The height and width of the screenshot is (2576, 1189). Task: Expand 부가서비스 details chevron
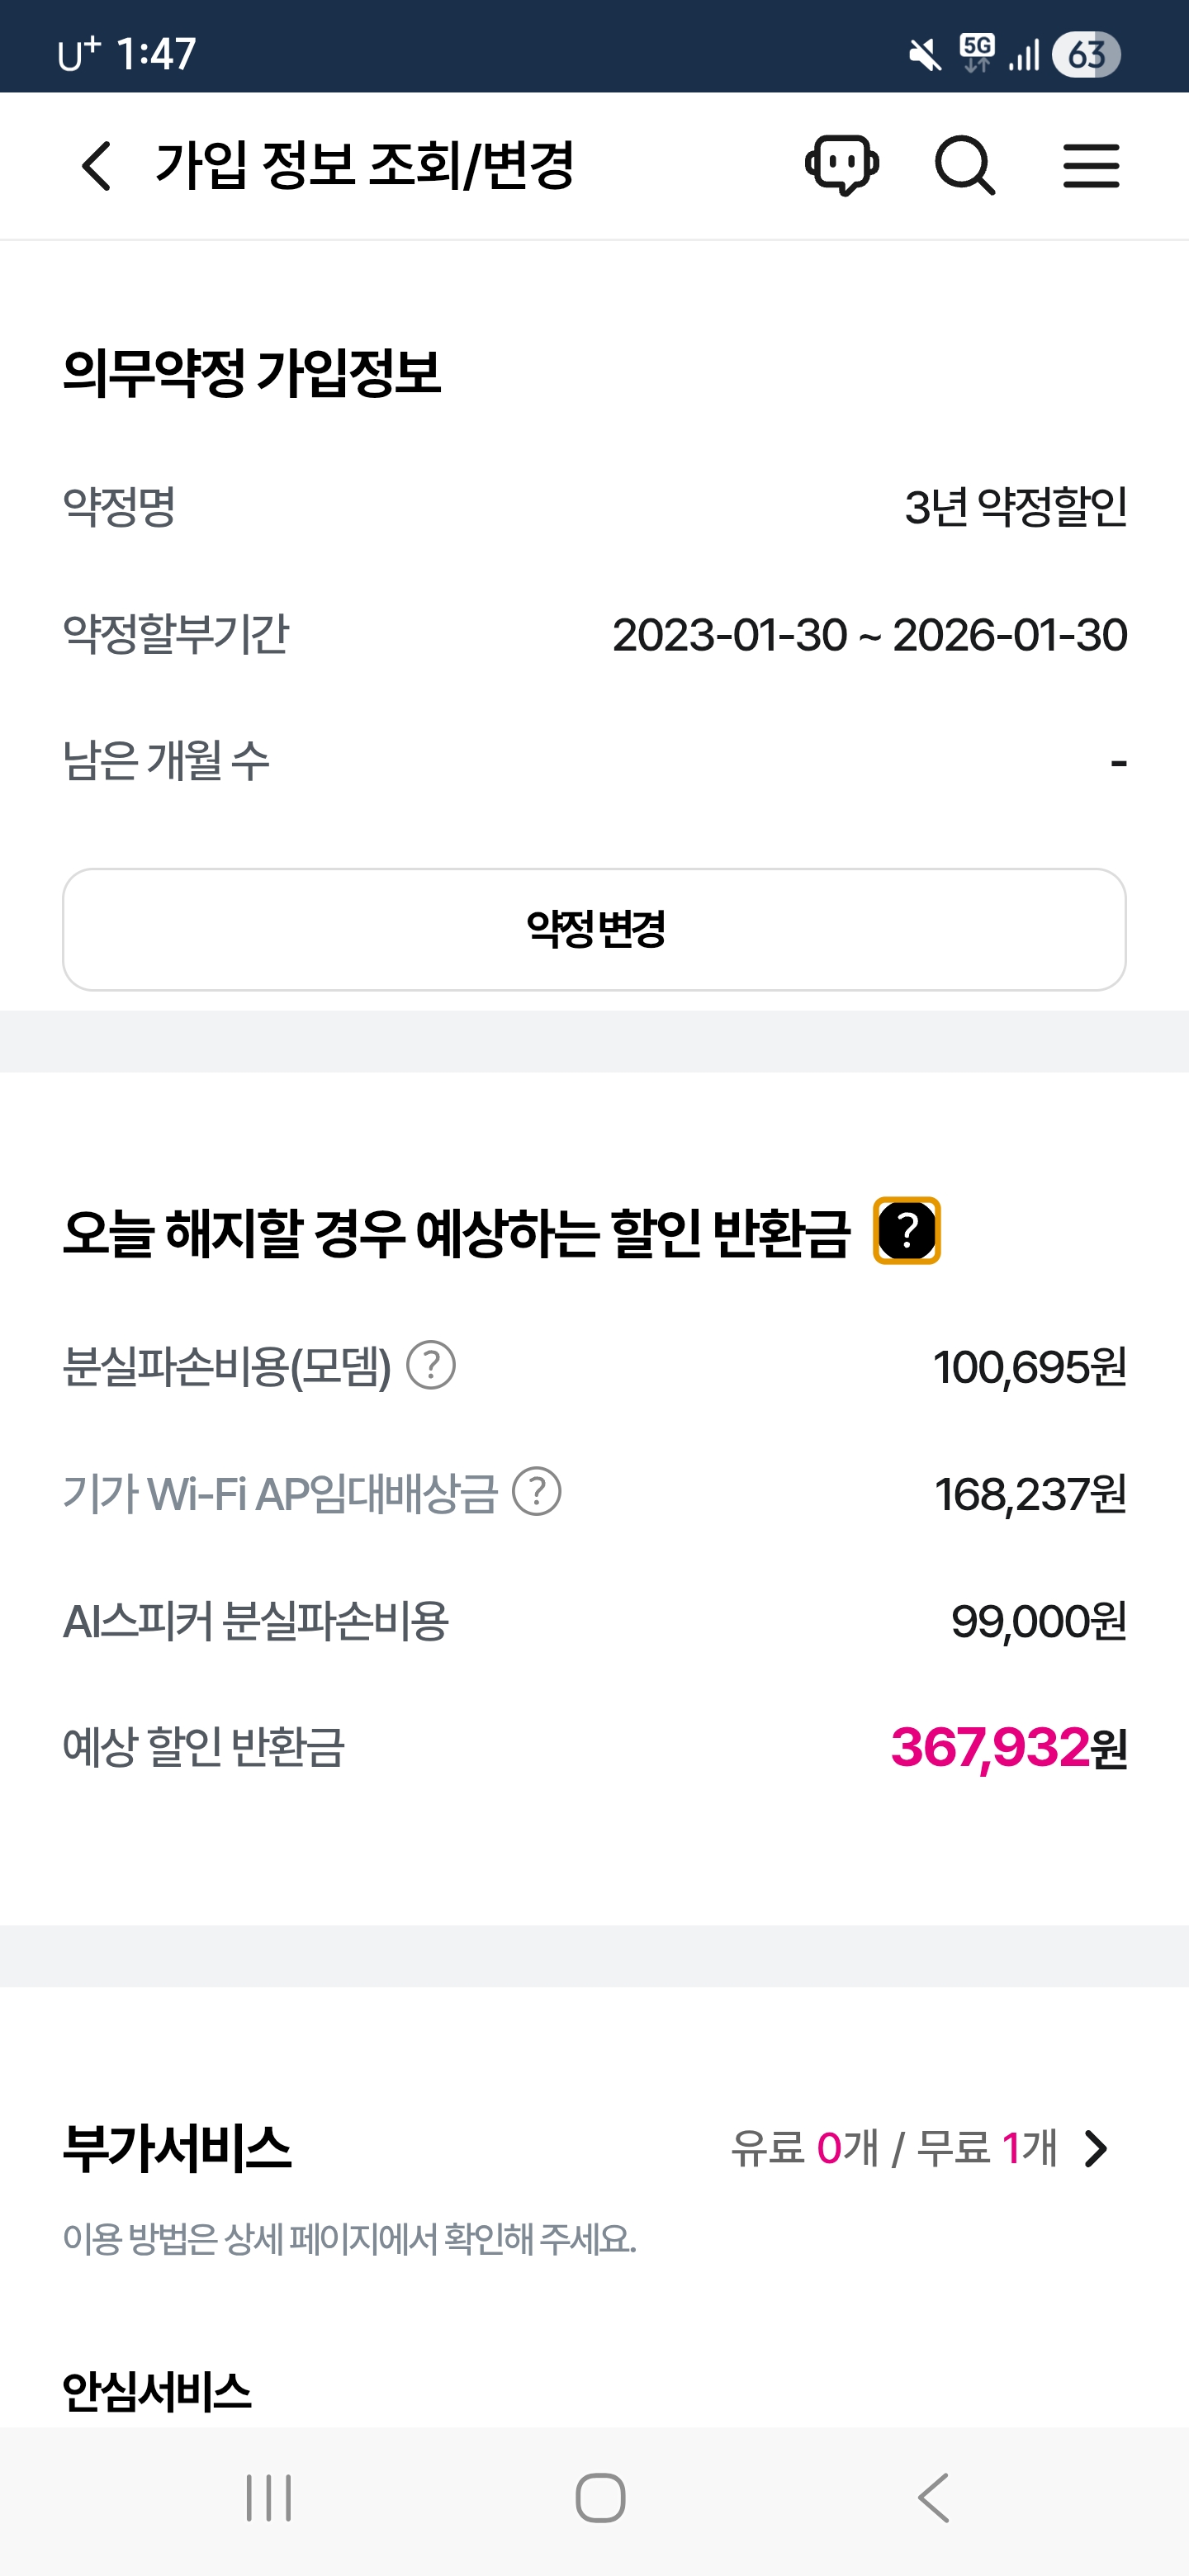[x=1097, y=2148]
